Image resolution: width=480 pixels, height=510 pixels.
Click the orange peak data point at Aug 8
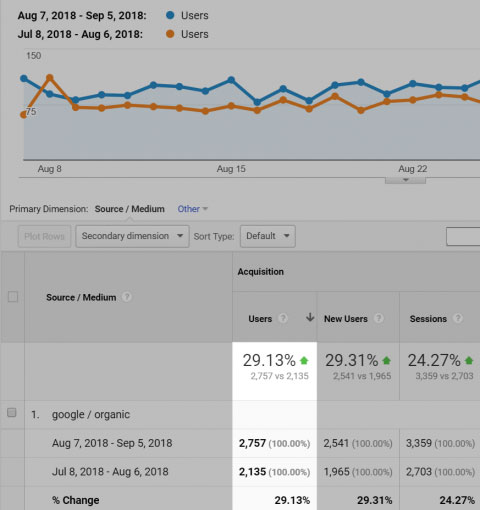50,78
